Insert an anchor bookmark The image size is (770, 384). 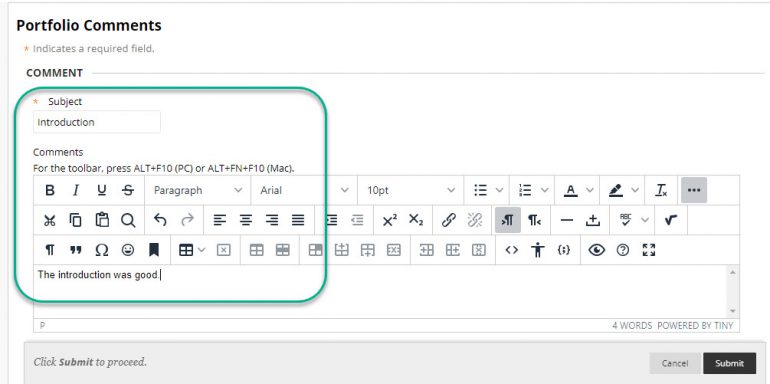pos(154,250)
